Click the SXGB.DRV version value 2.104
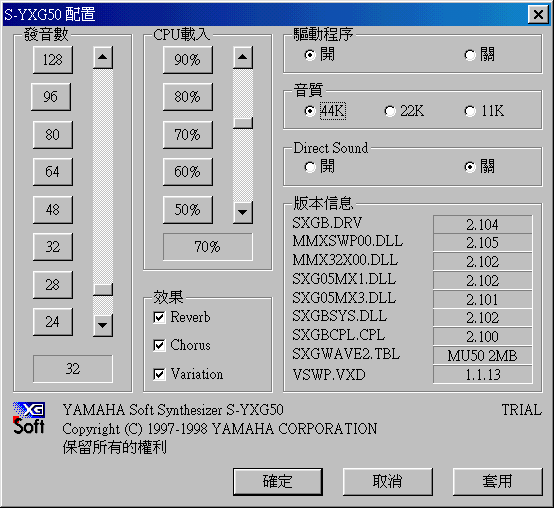This screenshot has height=508, width=554. (483, 225)
